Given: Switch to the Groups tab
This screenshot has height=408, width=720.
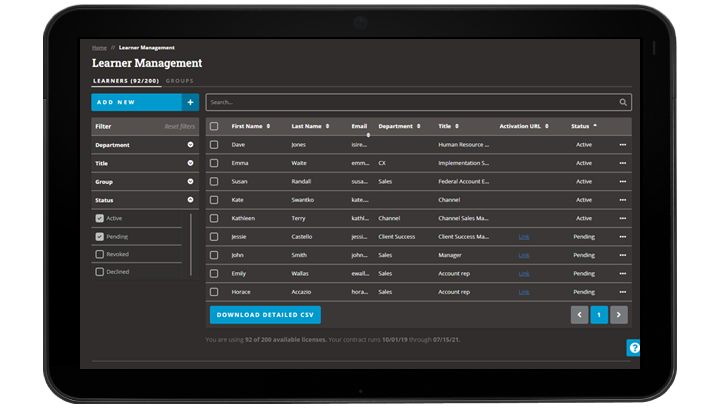Looking at the screenshot, I should point(180,80).
